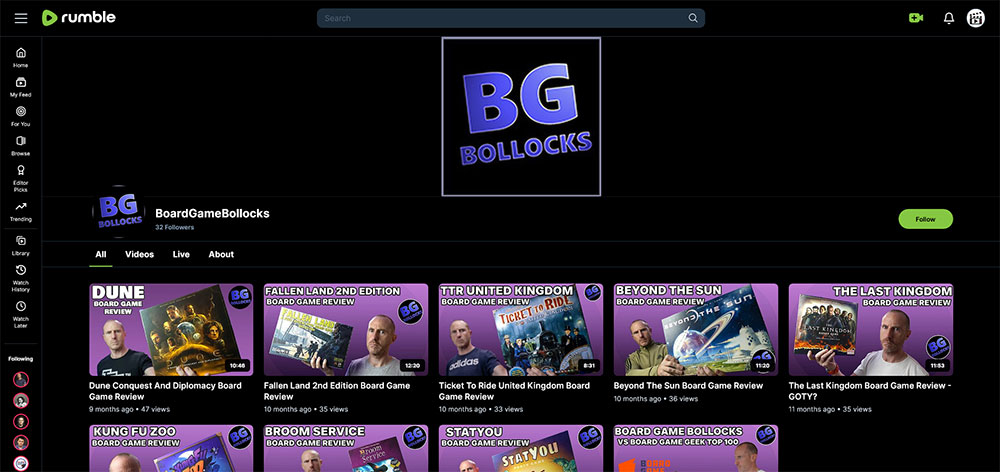This screenshot has height=472, width=1000.
Task: Open The Last Kingdom thumbnail
Action: coord(871,329)
